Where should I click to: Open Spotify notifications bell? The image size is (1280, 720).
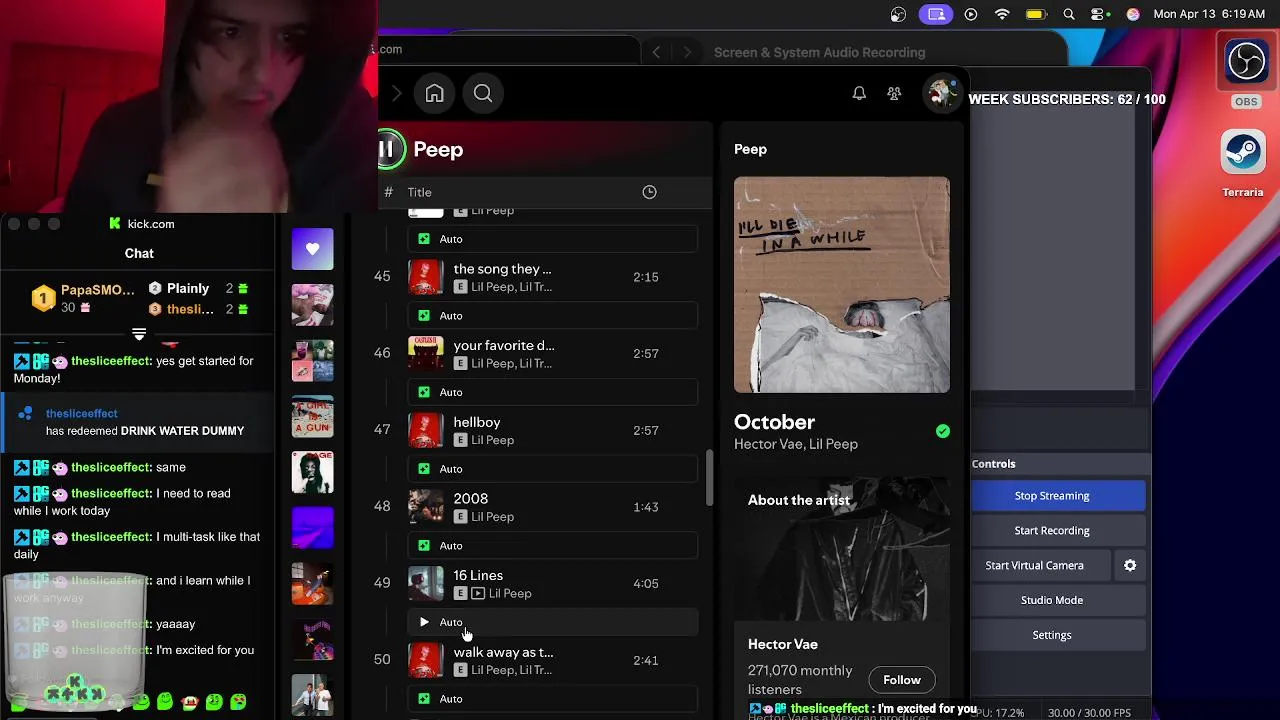coord(859,93)
